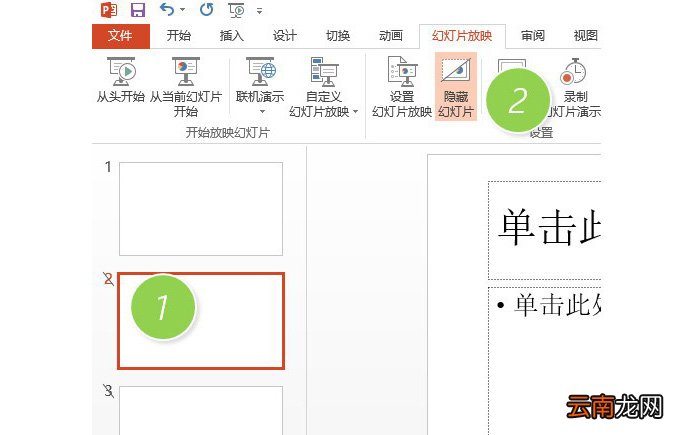Click the bulleted content placeholder text
This screenshot has width=700, height=435.
click(x=558, y=305)
